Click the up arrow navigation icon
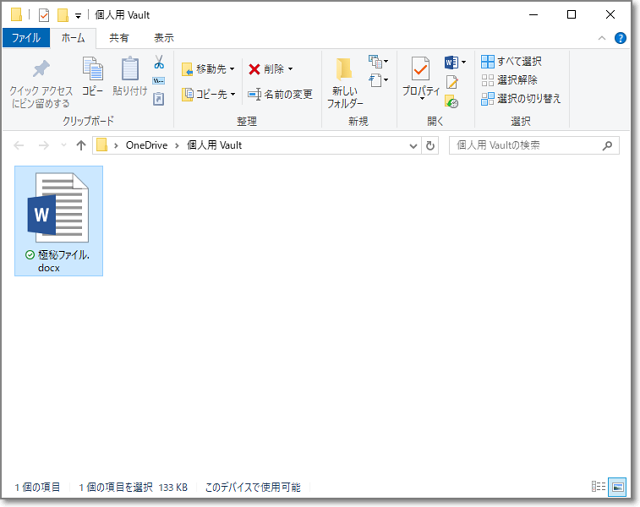Image resolution: width=640 pixels, height=507 pixels. (81, 145)
